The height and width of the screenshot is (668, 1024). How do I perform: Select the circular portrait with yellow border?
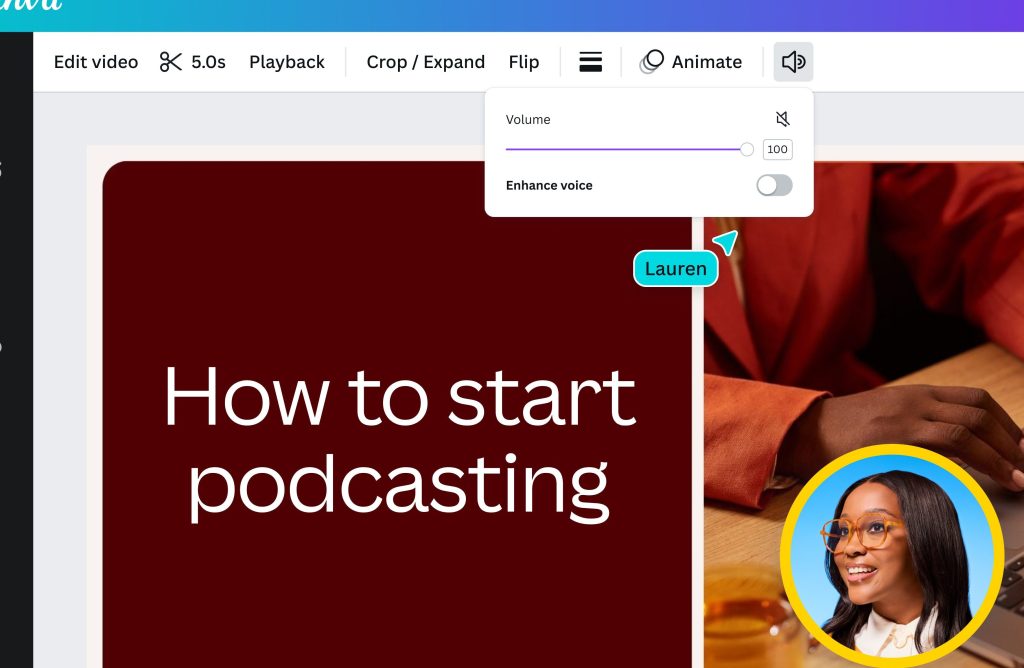click(891, 556)
